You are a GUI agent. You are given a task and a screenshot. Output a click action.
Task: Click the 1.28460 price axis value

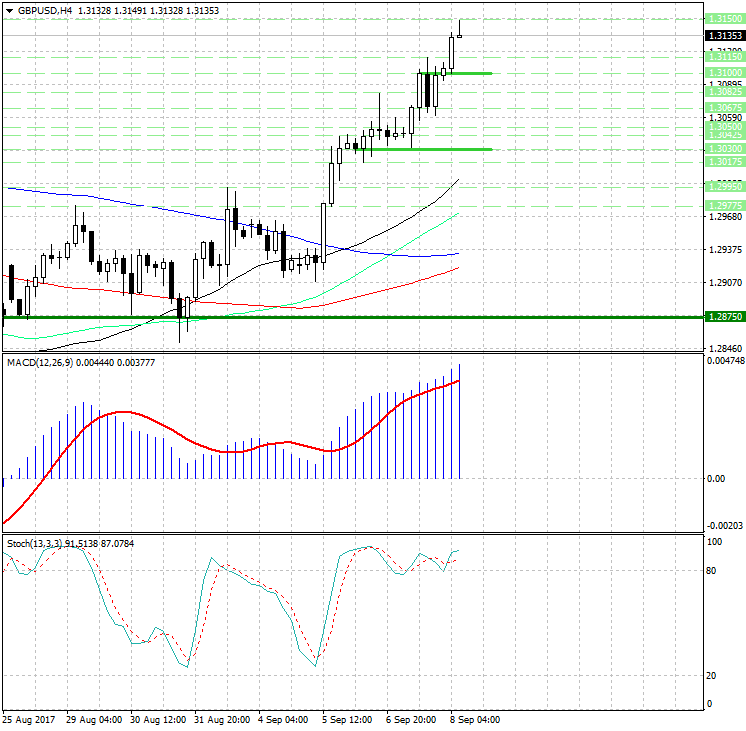coord(725,349)
